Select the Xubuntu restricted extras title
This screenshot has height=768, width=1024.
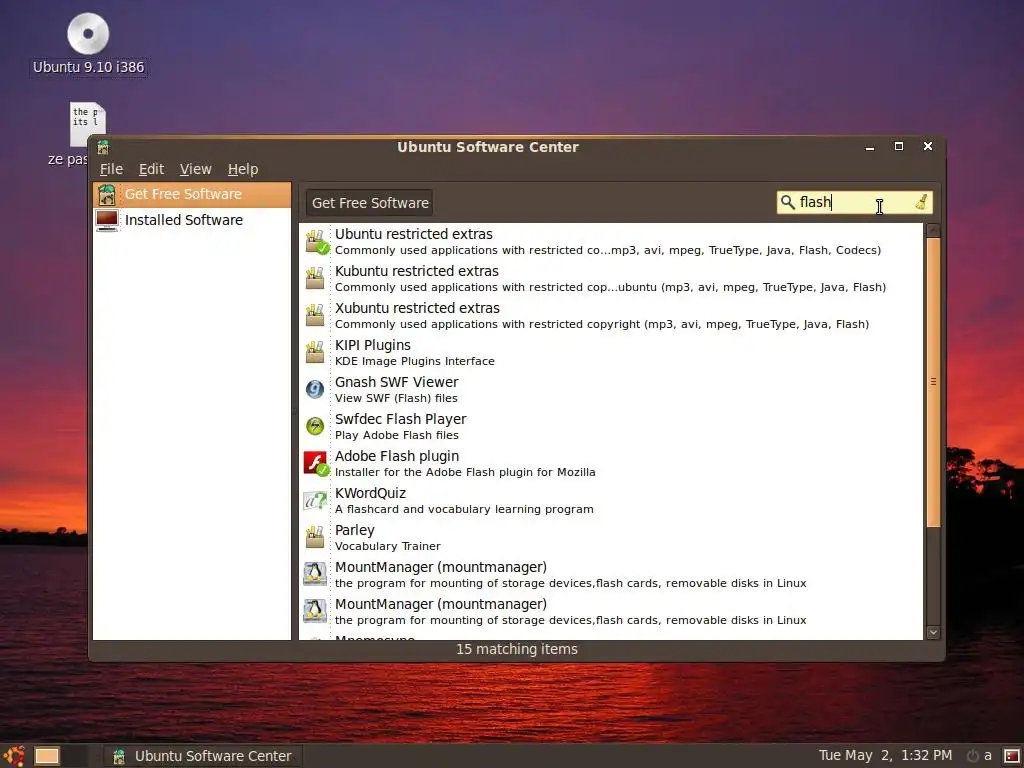[x=417, y=308]
